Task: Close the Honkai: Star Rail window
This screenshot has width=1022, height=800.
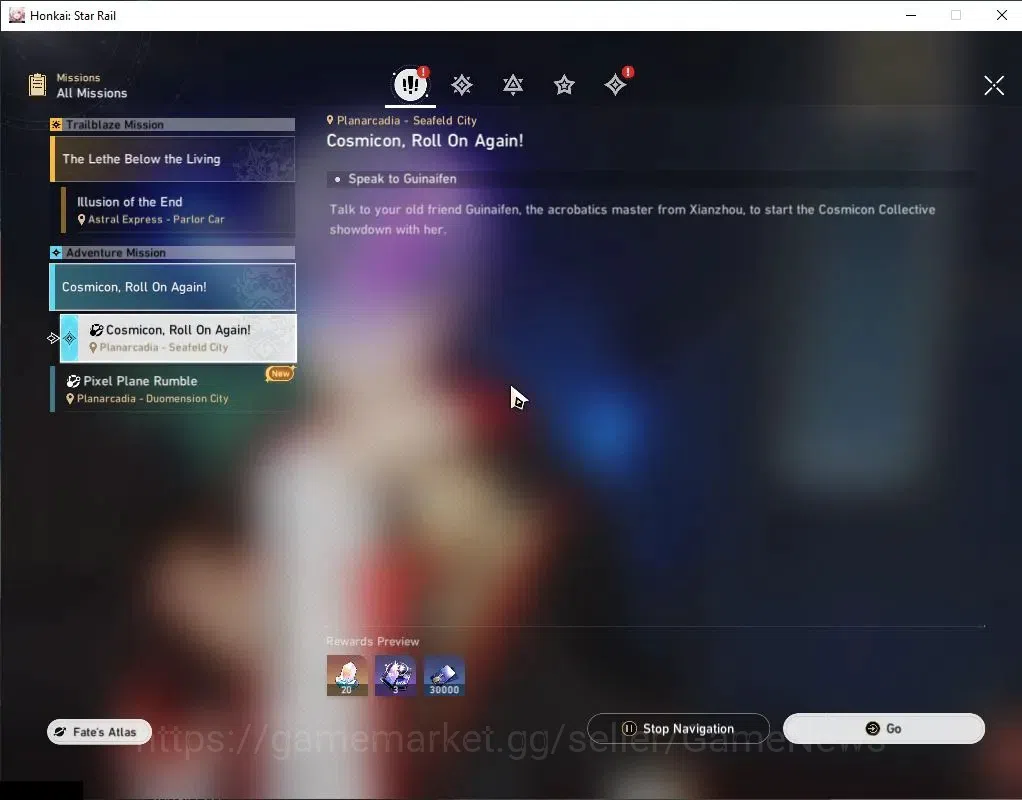Action: click(1002, 15)
